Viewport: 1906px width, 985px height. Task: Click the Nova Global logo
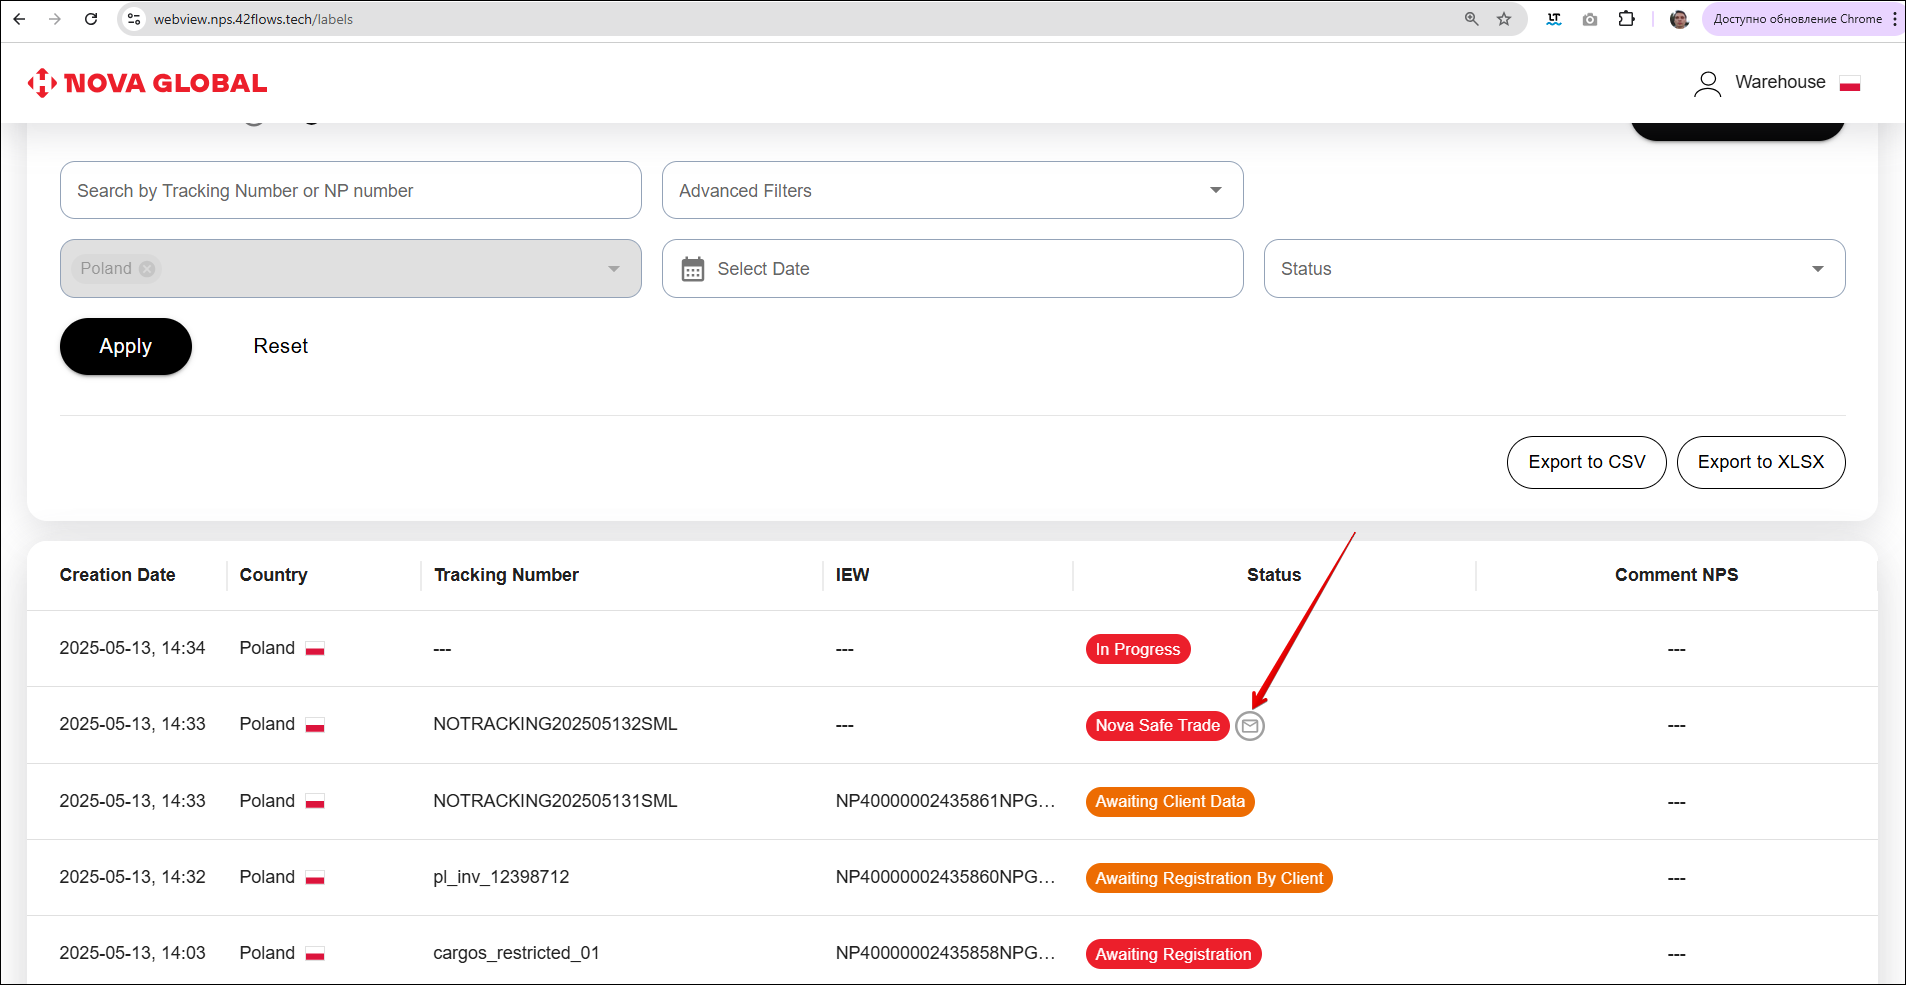(x=148, y=83)
